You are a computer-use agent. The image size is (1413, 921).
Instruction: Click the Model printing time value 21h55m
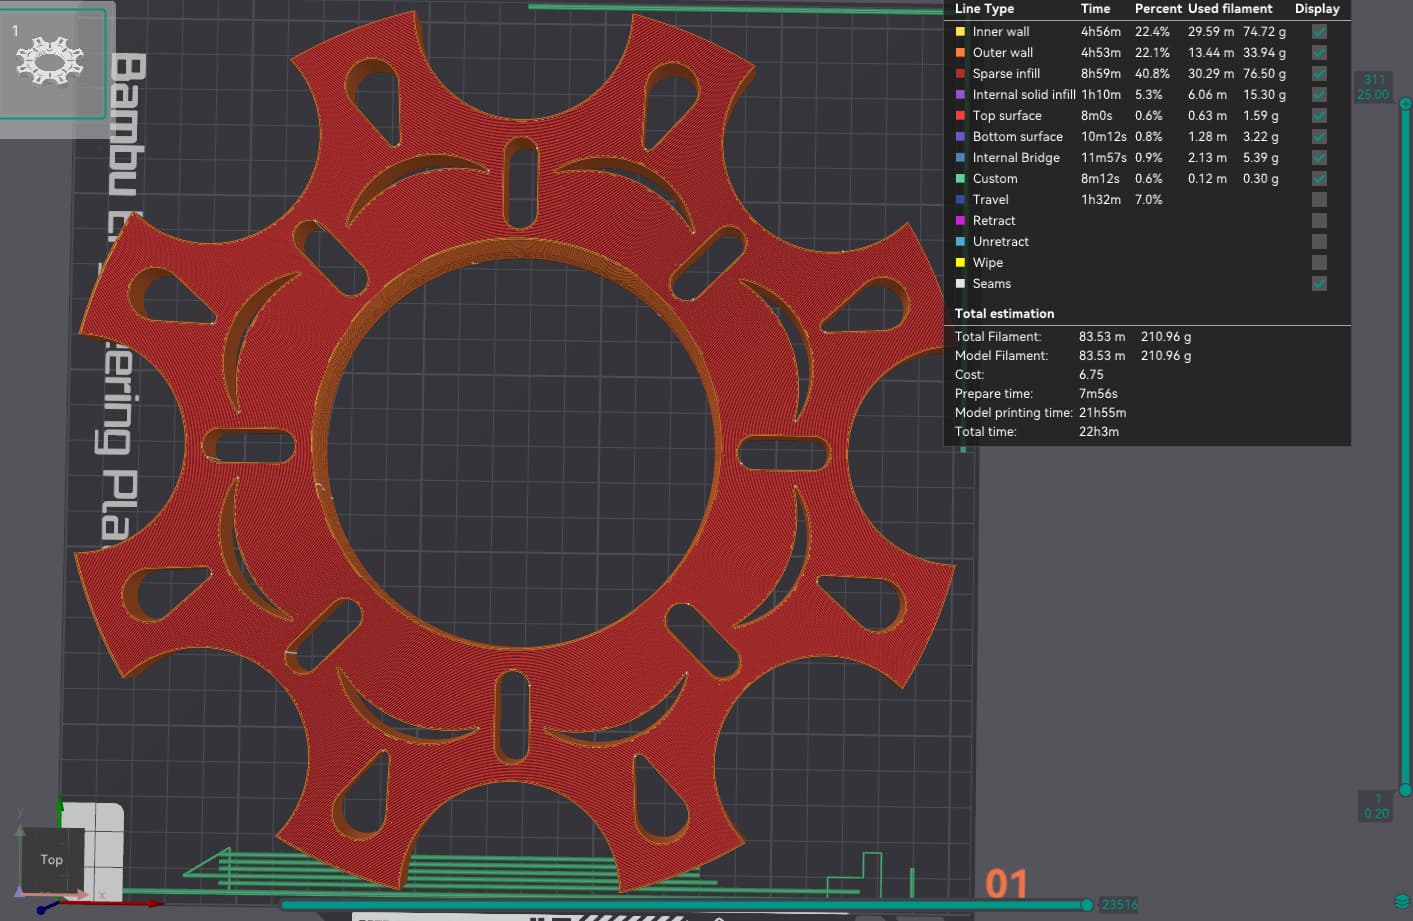(1102, 413)
